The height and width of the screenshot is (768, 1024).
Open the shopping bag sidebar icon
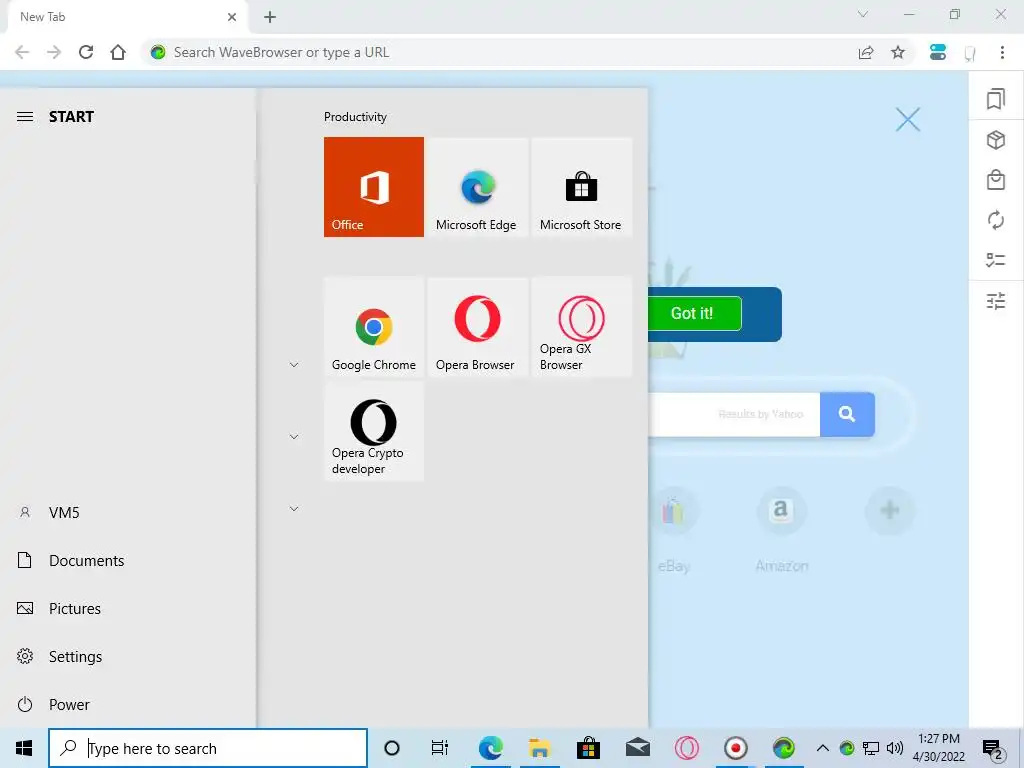pyautogui.click(x=996, y=180)
